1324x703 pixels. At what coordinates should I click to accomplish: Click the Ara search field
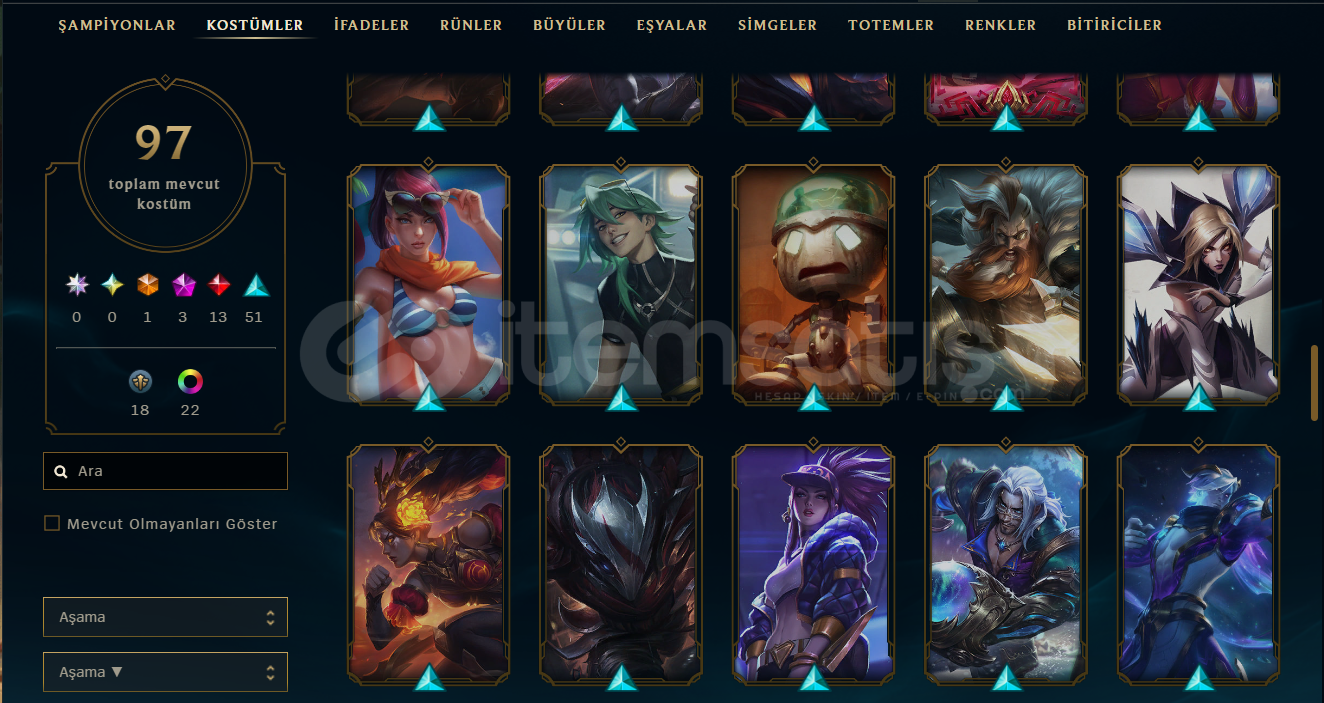(x=165, y=471)
